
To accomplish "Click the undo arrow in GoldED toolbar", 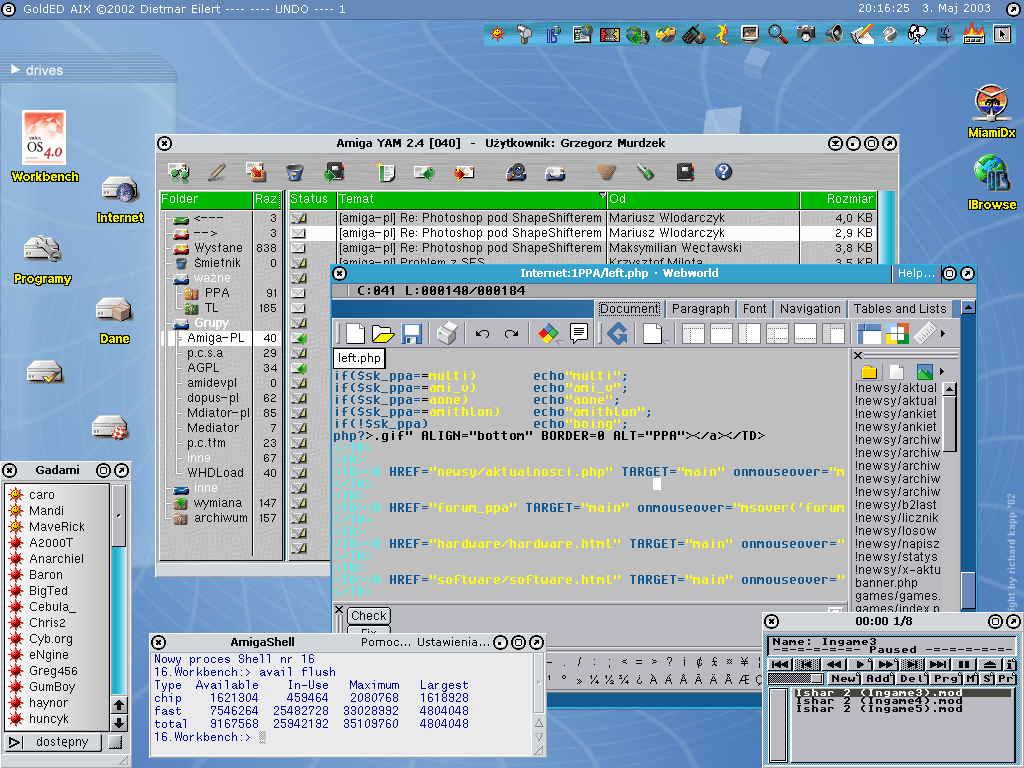I will [x=483, y=334].
